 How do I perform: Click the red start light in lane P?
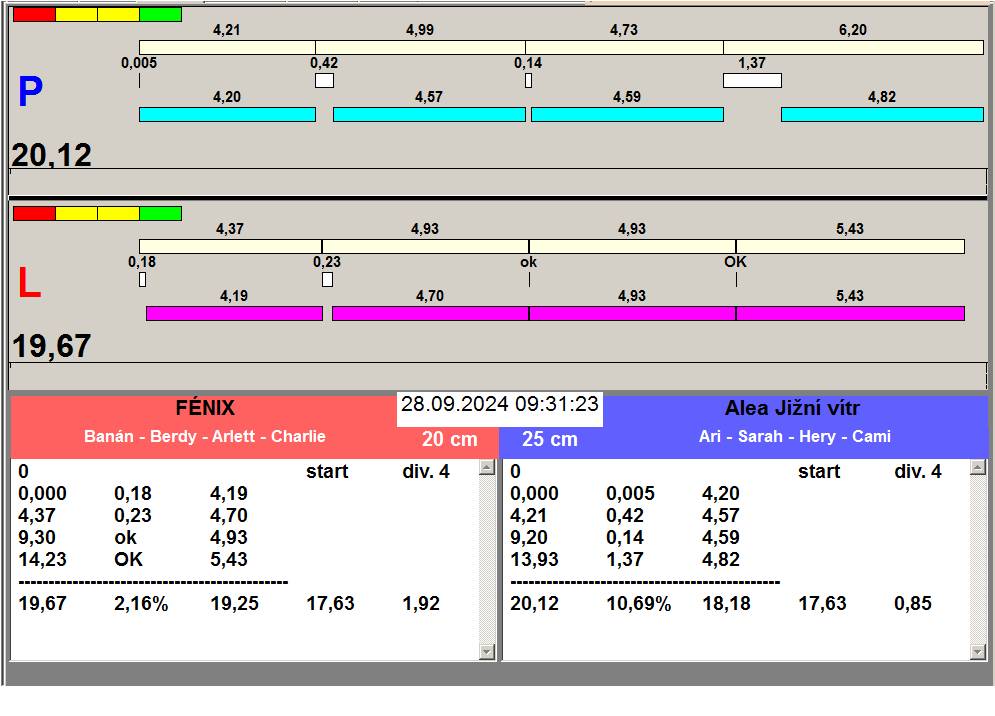click(33, 15)
